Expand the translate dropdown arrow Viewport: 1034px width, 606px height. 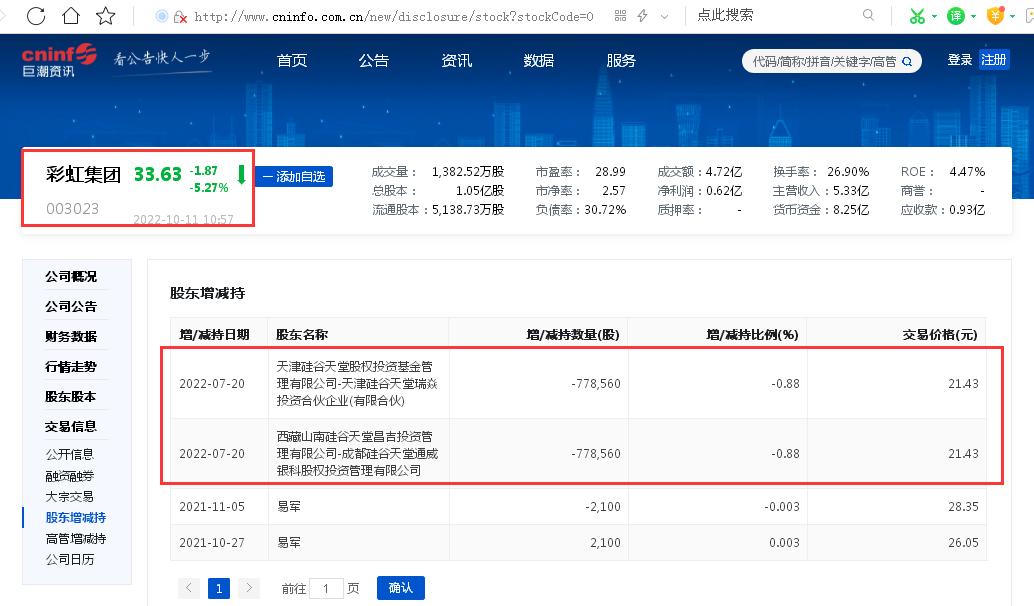pyautogui.click(x=973, y=16)
